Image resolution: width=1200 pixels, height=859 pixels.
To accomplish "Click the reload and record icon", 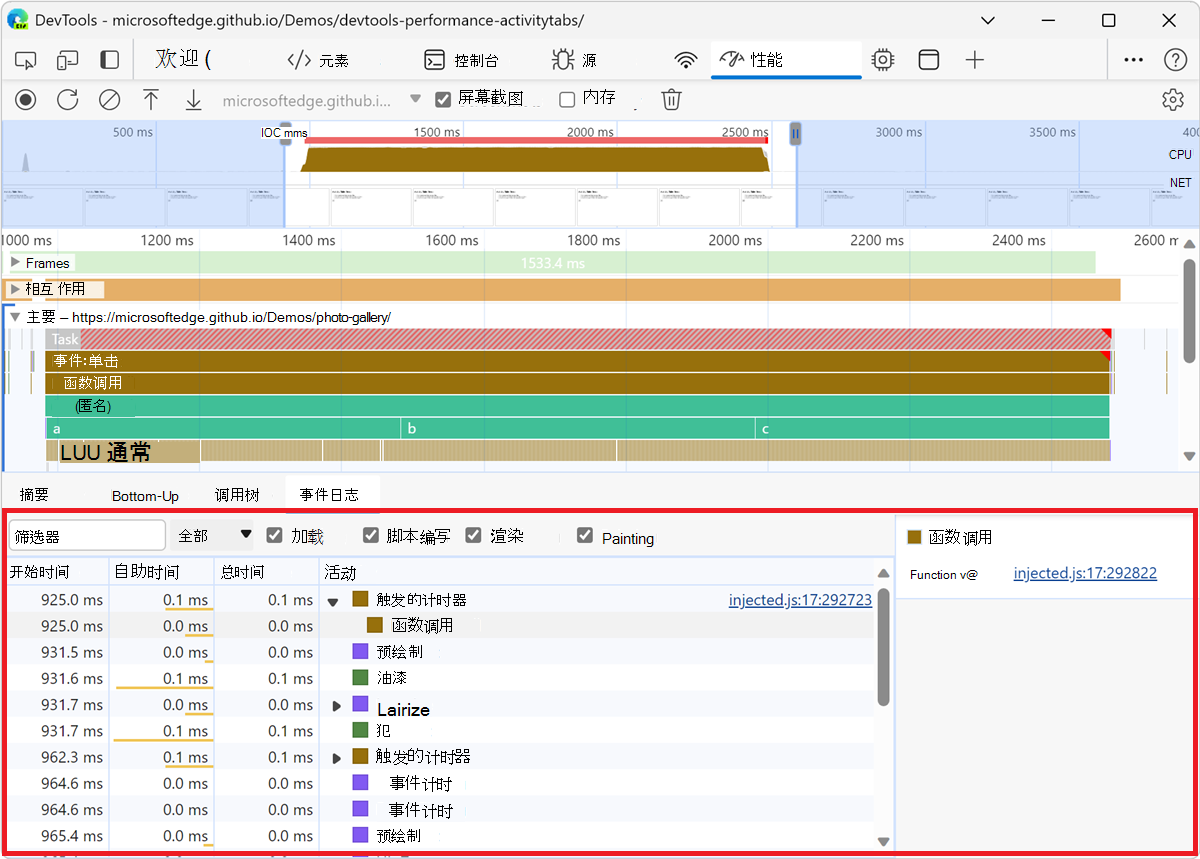I will [67, 99].
